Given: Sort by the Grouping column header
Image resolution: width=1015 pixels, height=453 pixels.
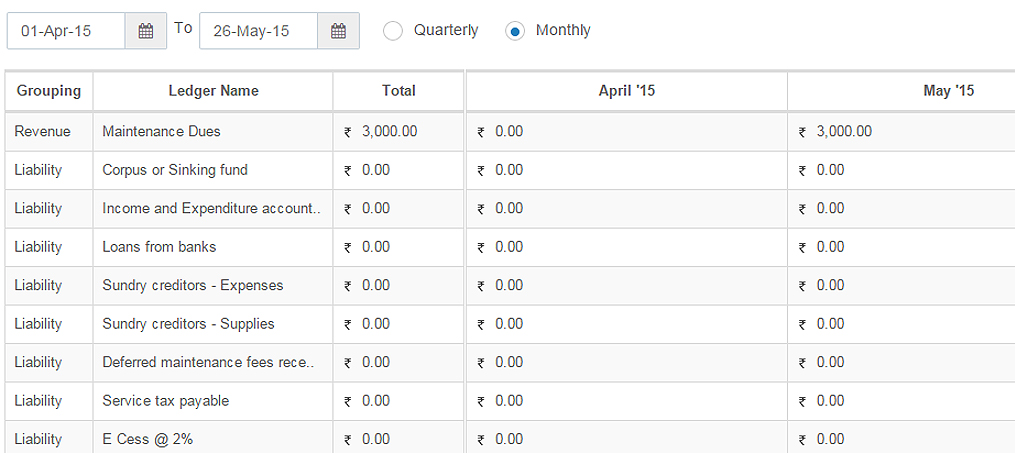Looking at the screenshot, I should (49, 91).
